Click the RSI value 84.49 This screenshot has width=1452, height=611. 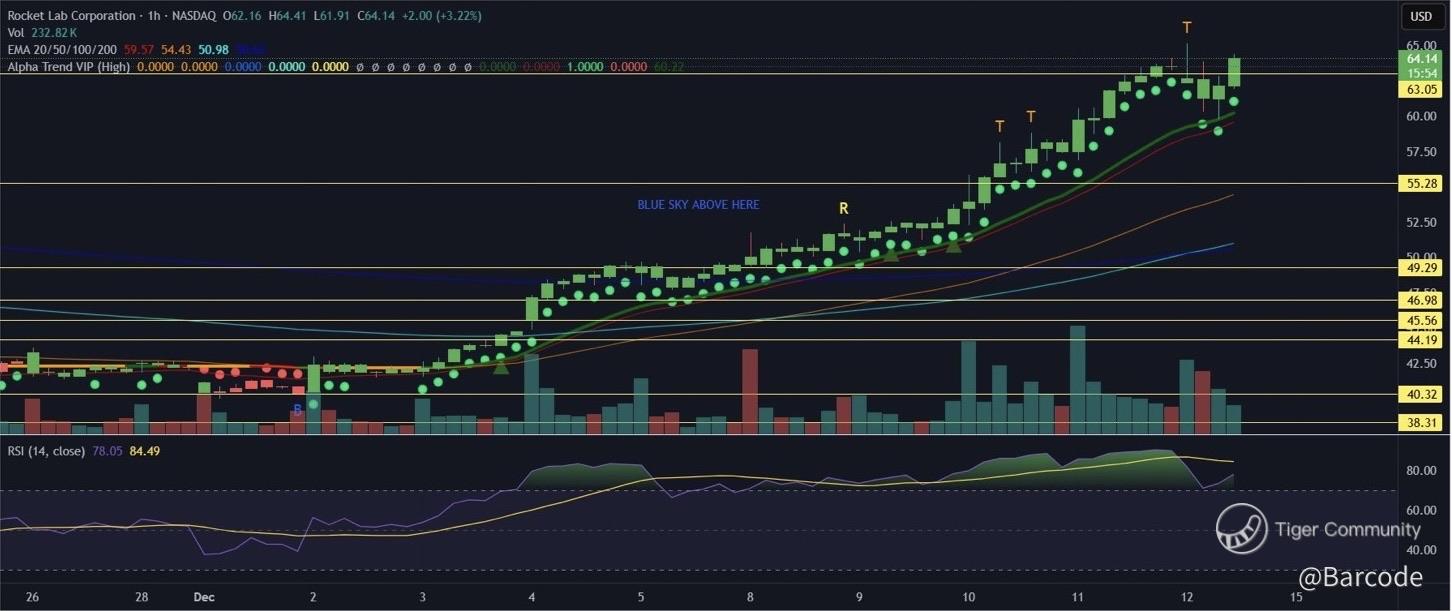[145, 451]
